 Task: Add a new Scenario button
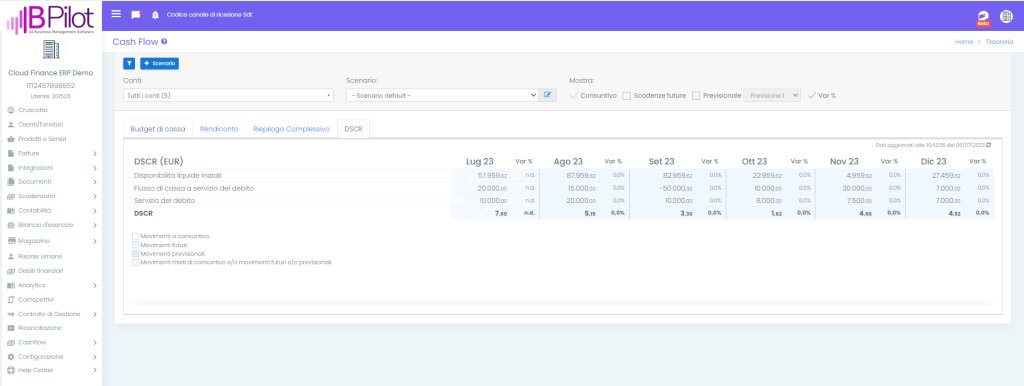click(159, 63)
